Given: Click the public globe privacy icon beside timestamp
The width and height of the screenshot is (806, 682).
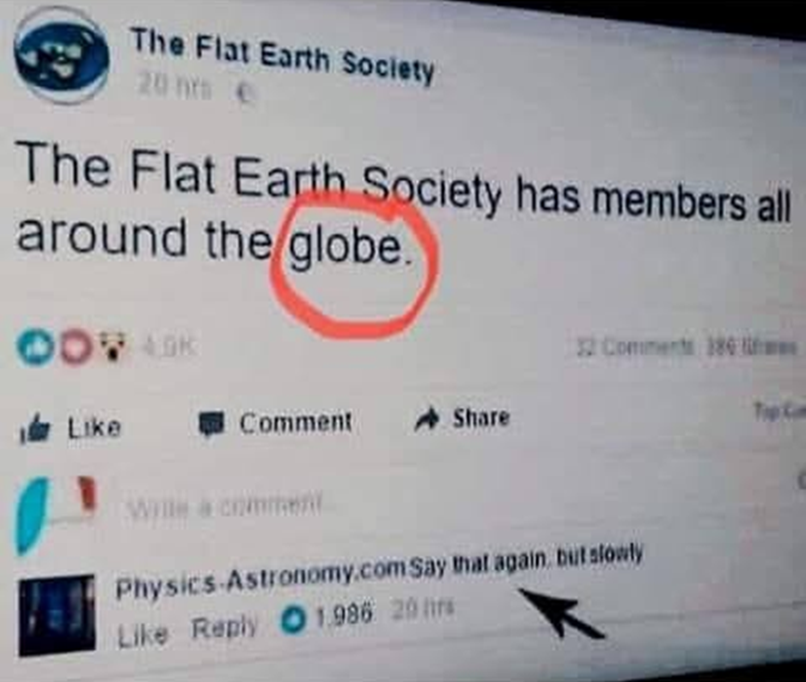Looking at the screenshot, I should [x=246, y=94].
